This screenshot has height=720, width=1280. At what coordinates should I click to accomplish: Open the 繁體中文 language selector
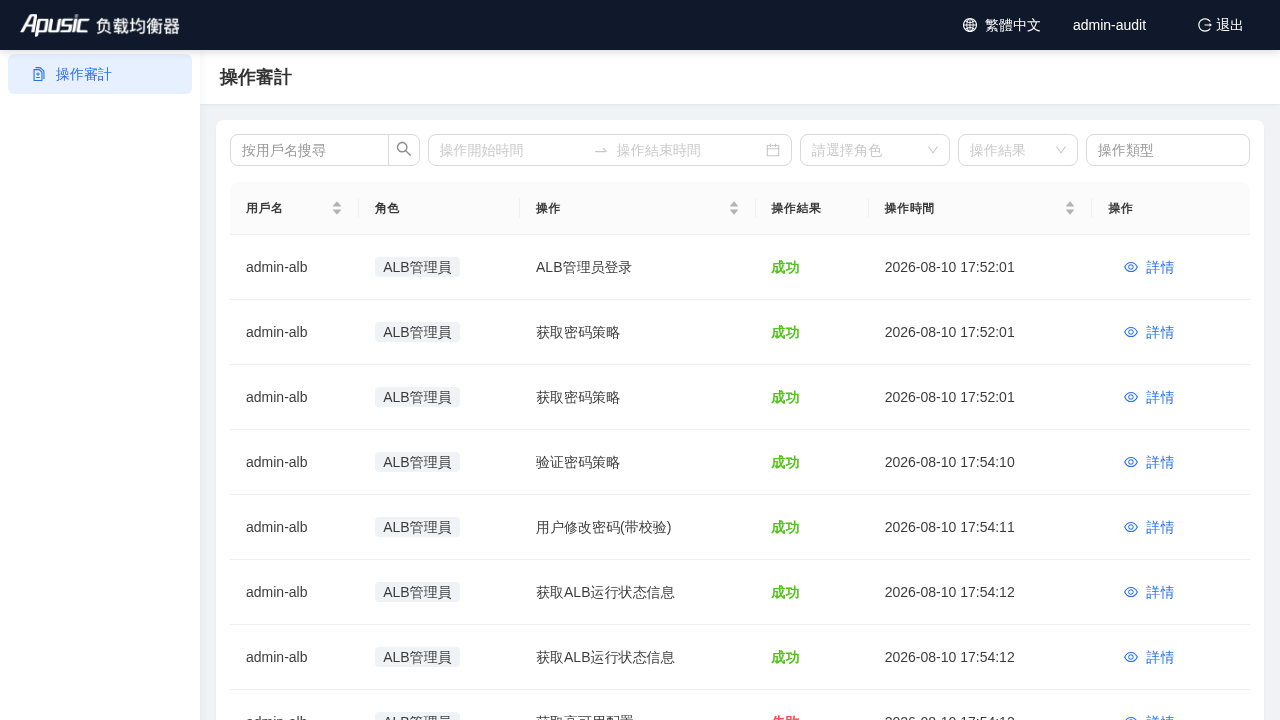click(1002, 25)
